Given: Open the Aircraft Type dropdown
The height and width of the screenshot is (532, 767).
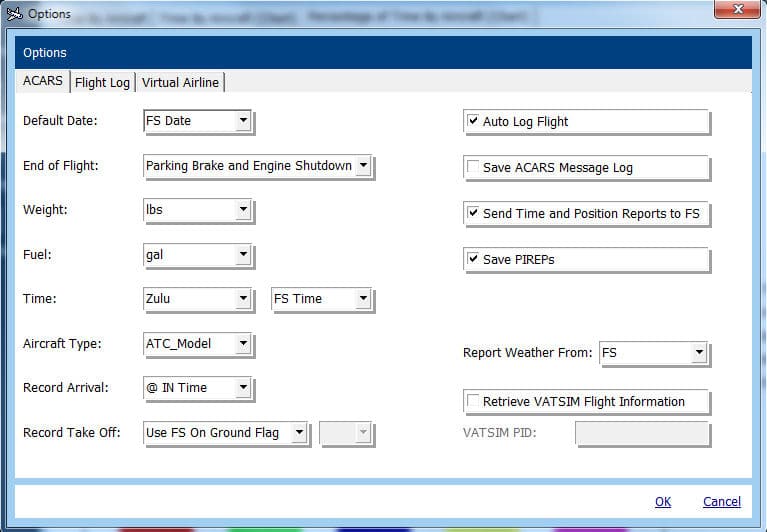Looking at the screenshot, I should click(x=243, y=344).
